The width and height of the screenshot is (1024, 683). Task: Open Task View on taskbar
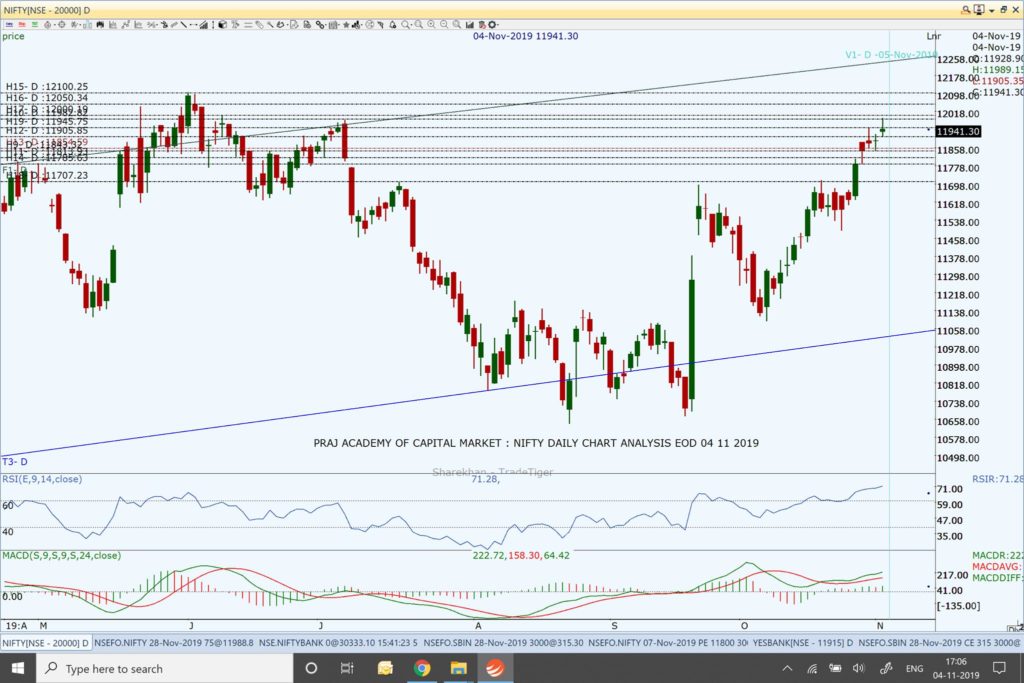[347, 668]
